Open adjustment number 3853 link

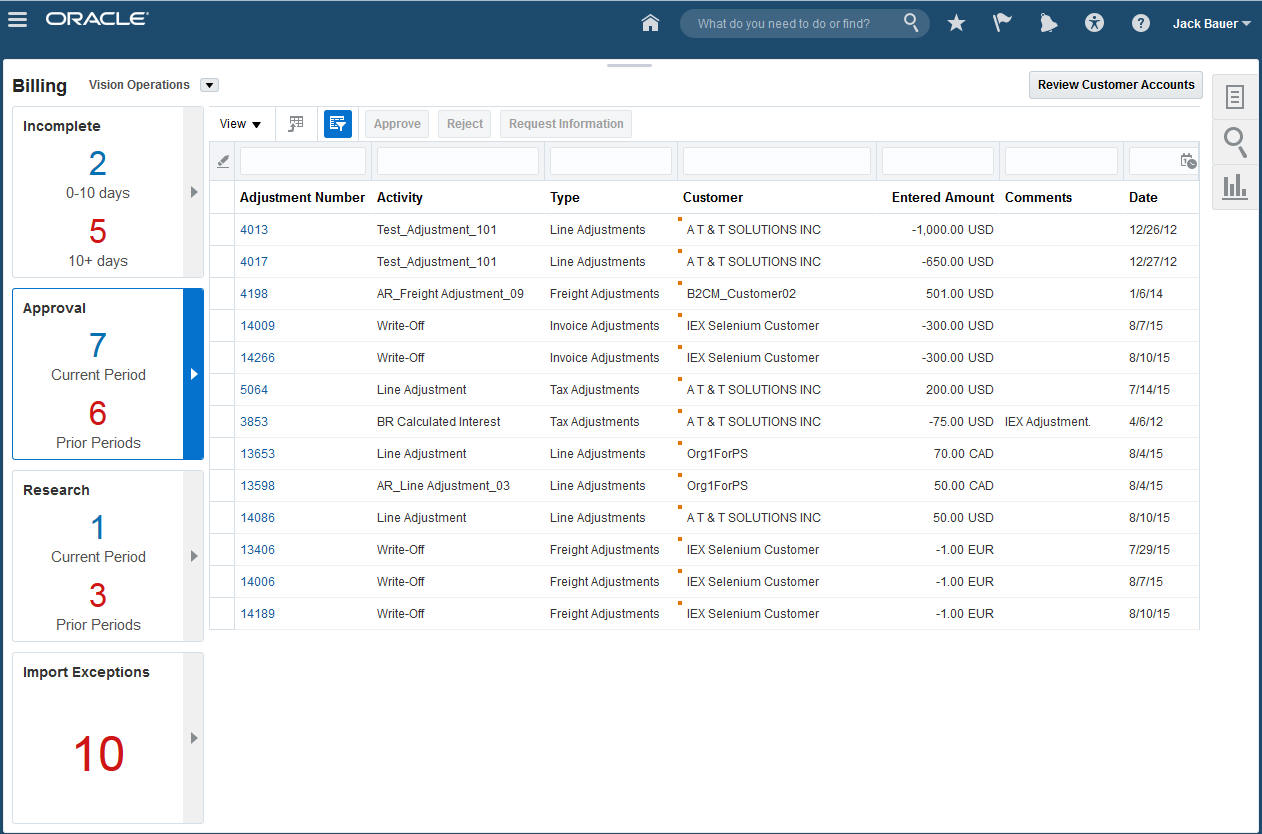tap(254, 422)
